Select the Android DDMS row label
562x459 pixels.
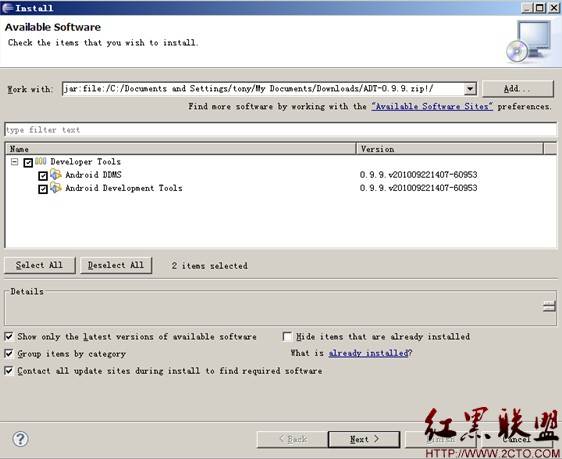(94, 175)
